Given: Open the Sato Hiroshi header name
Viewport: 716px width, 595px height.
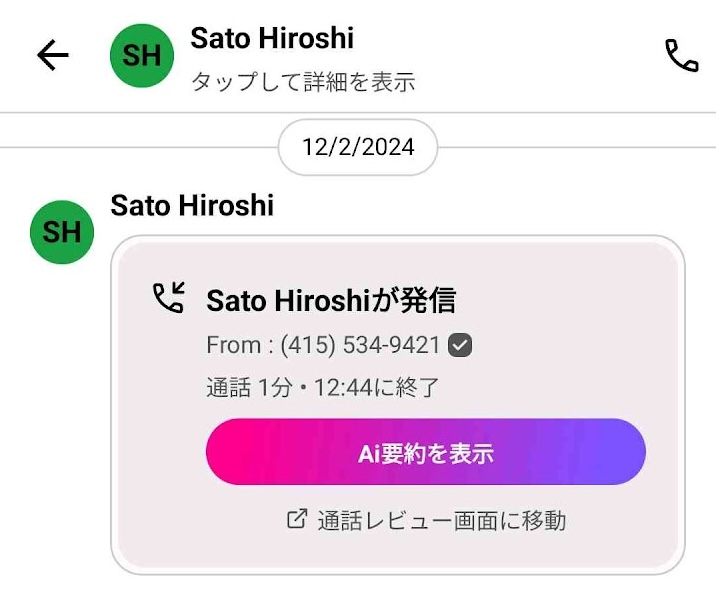Looking at the screenshot, I should 272,37.
